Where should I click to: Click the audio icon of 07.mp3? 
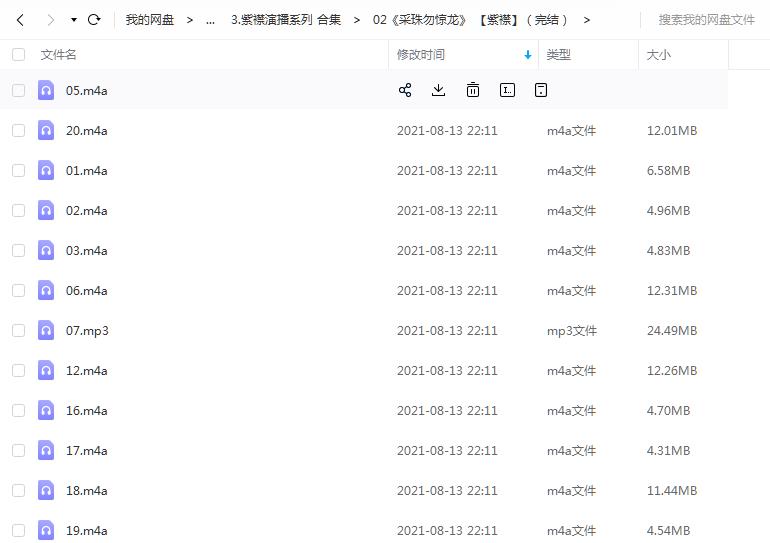[46, 330]
